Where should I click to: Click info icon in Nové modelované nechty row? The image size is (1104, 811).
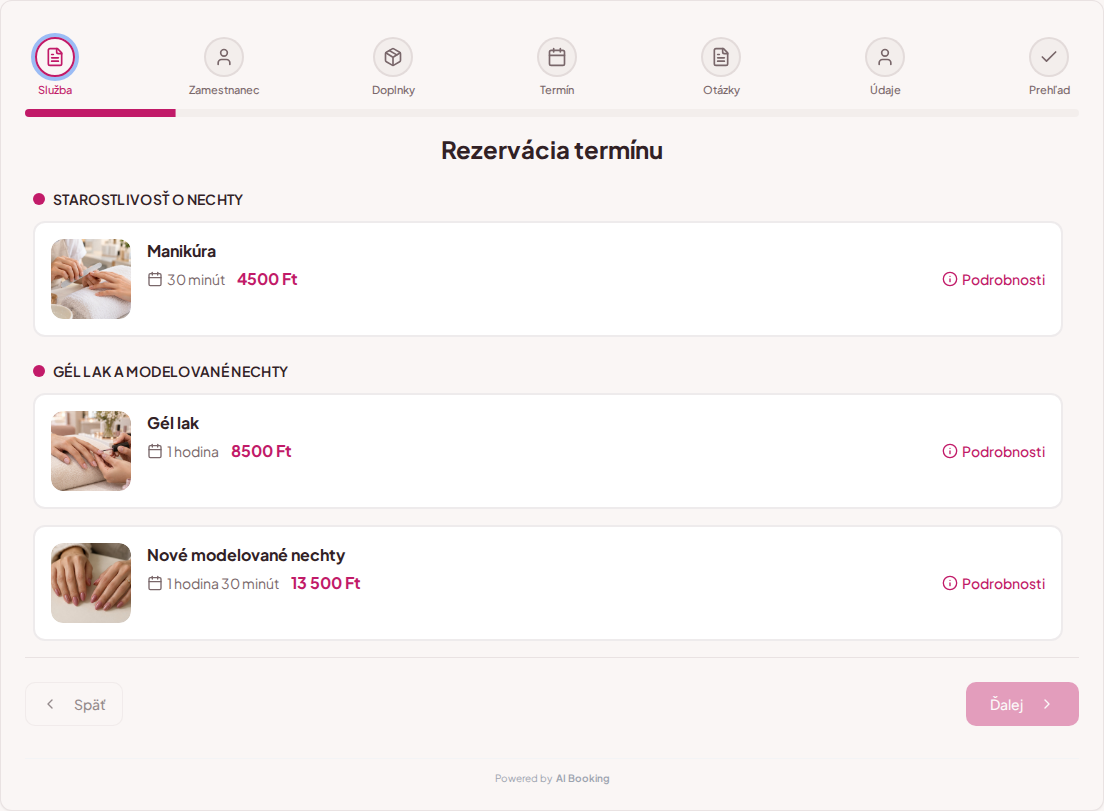(950, 583)
